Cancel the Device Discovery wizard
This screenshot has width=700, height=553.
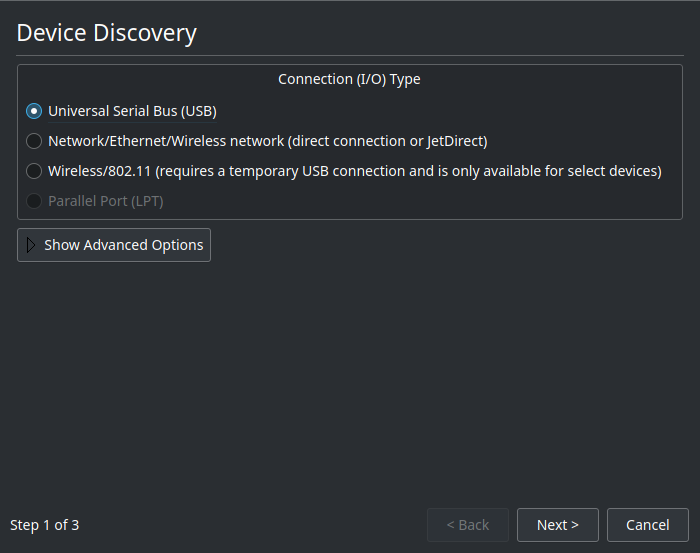(x=647, y=525)
